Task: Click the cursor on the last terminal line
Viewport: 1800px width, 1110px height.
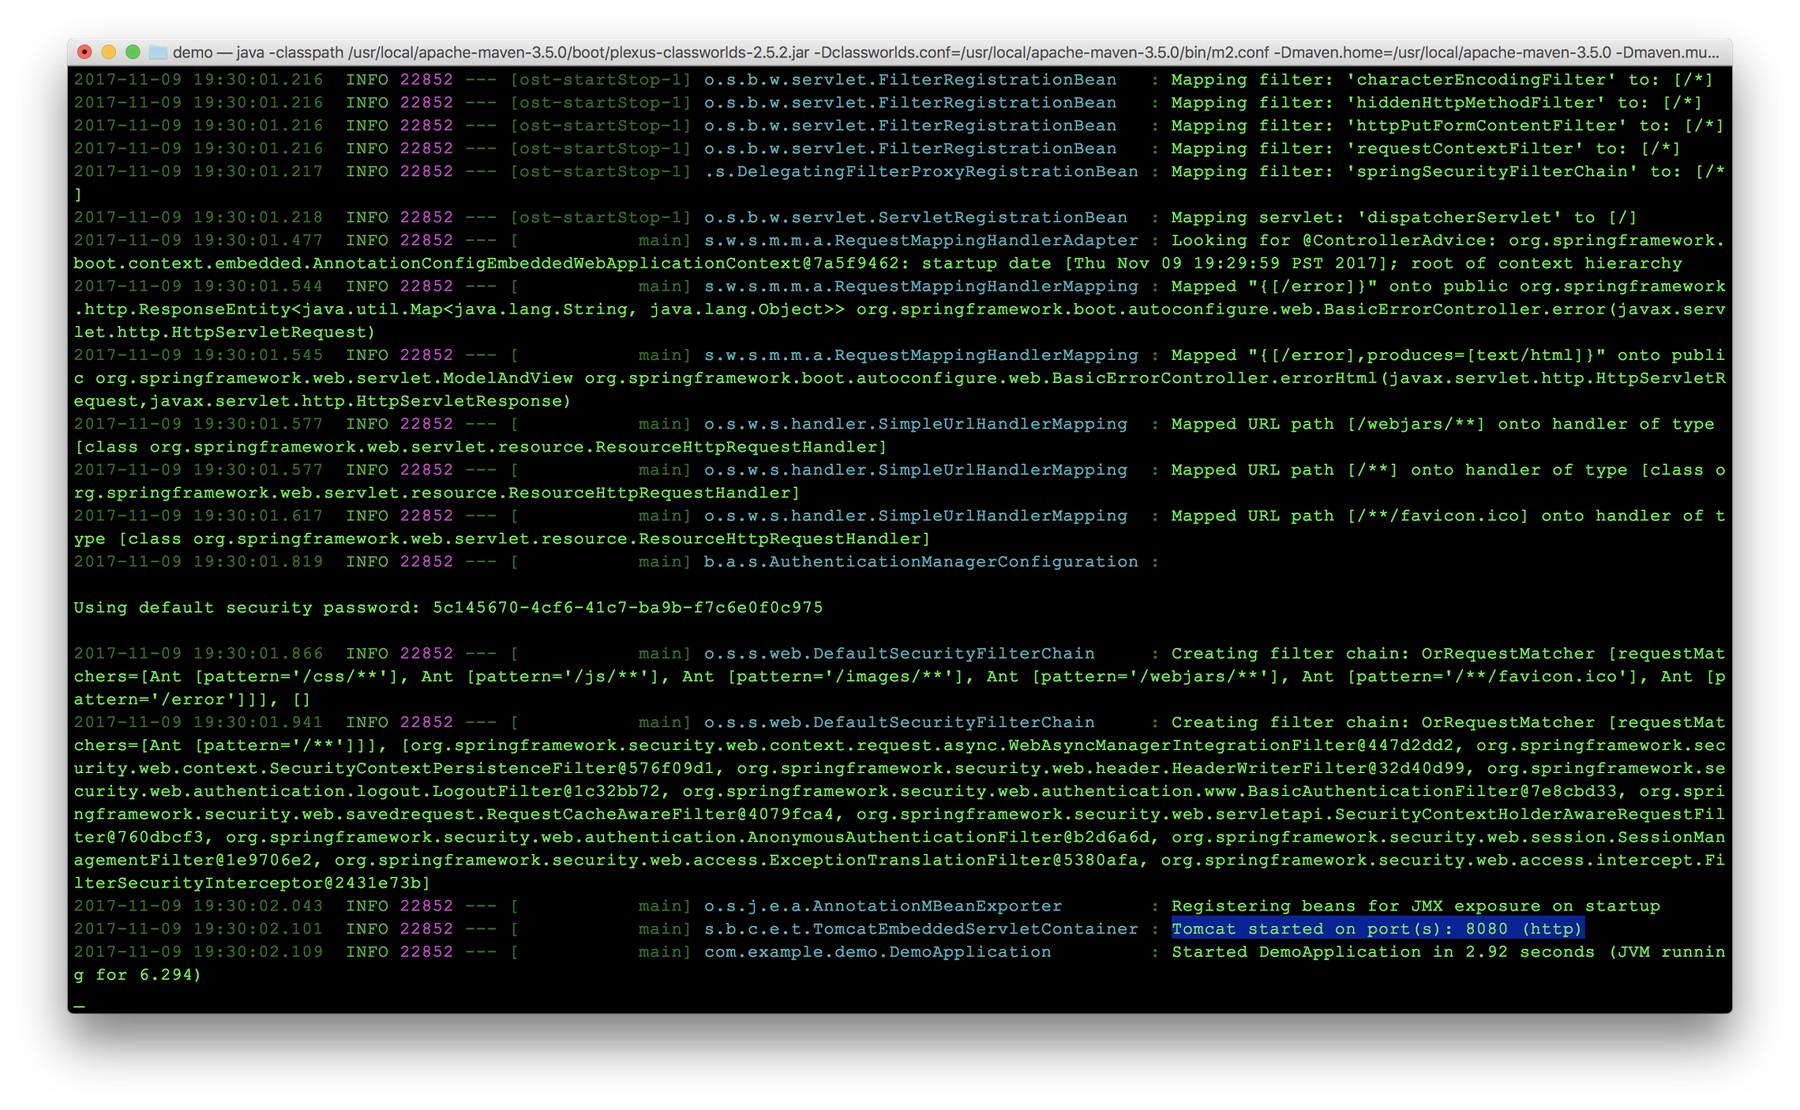Action: click(x=79, y=1002)
